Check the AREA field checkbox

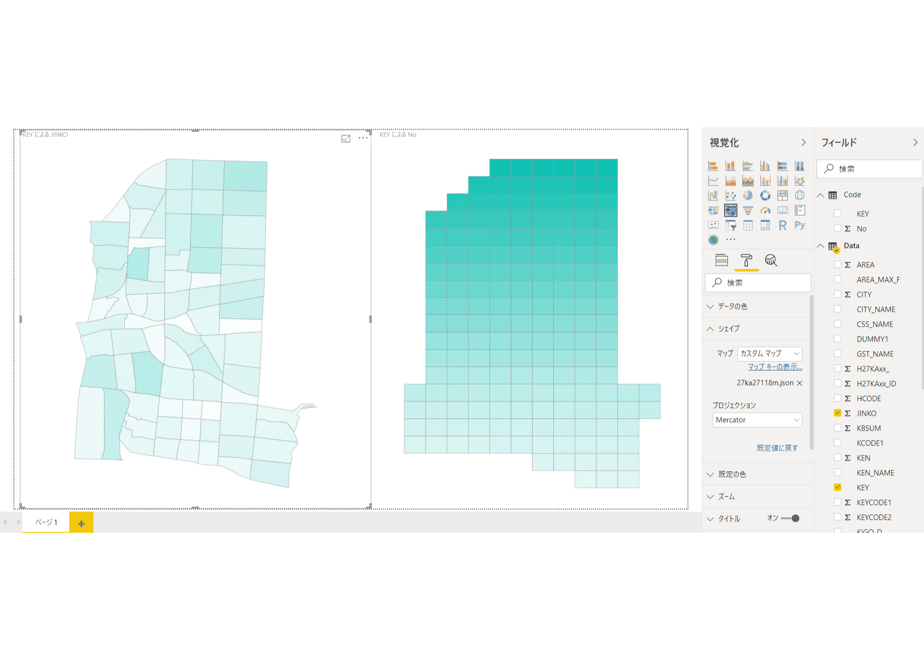[837, 265]
